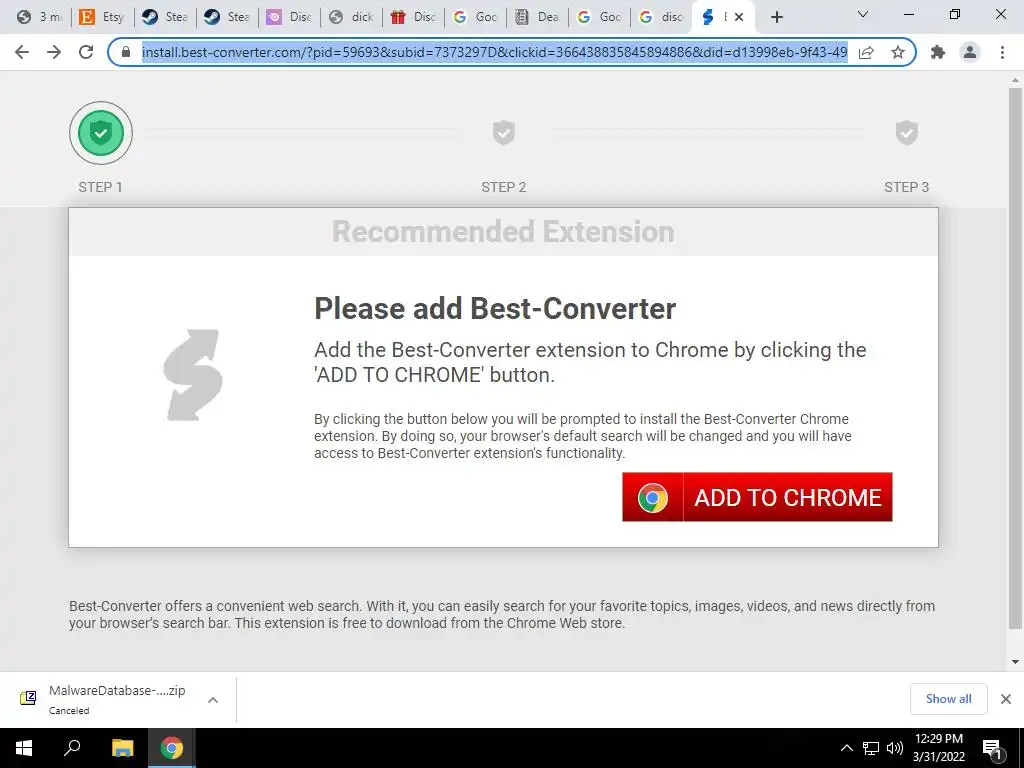The height and width of the screenshot is (768, 1024).
Task: Close the active Best-Converter tab
Action: [x=739, y=17]
